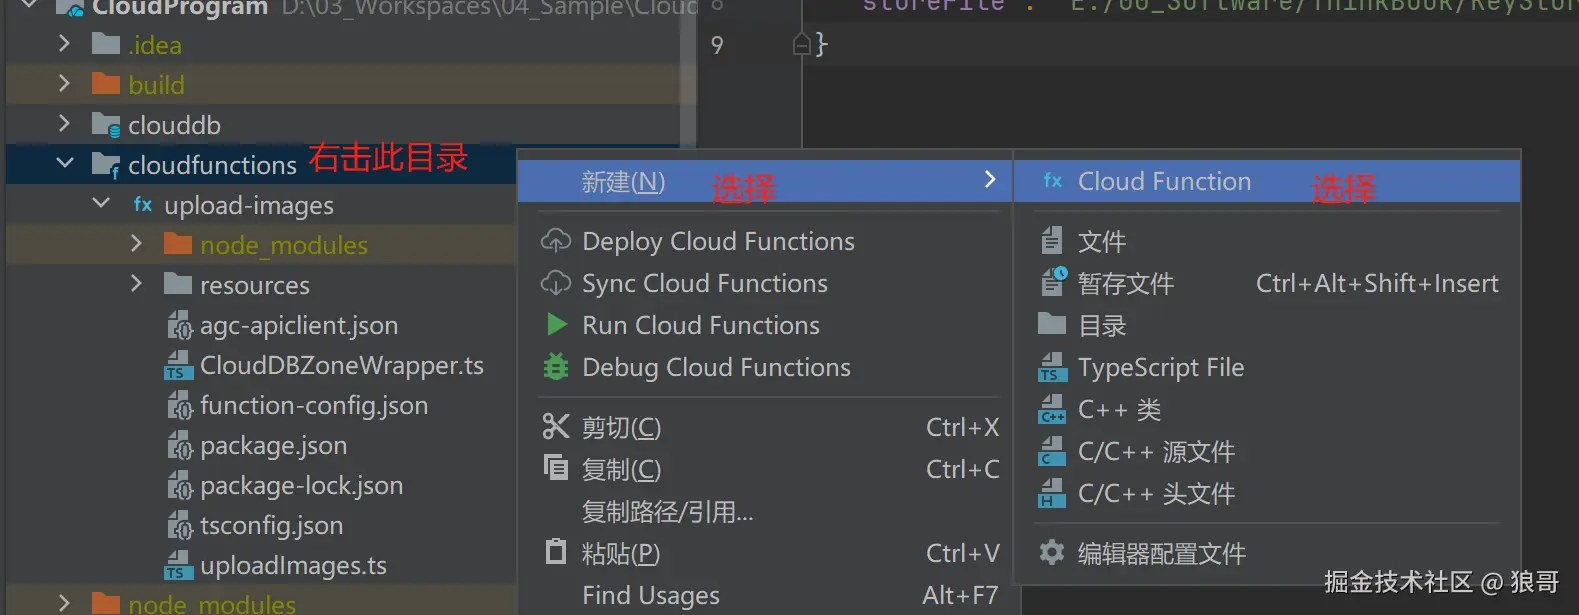Screen dimensions: 1579x615
Task: Click the code fold marker on line 9
Action: (801, 45)
